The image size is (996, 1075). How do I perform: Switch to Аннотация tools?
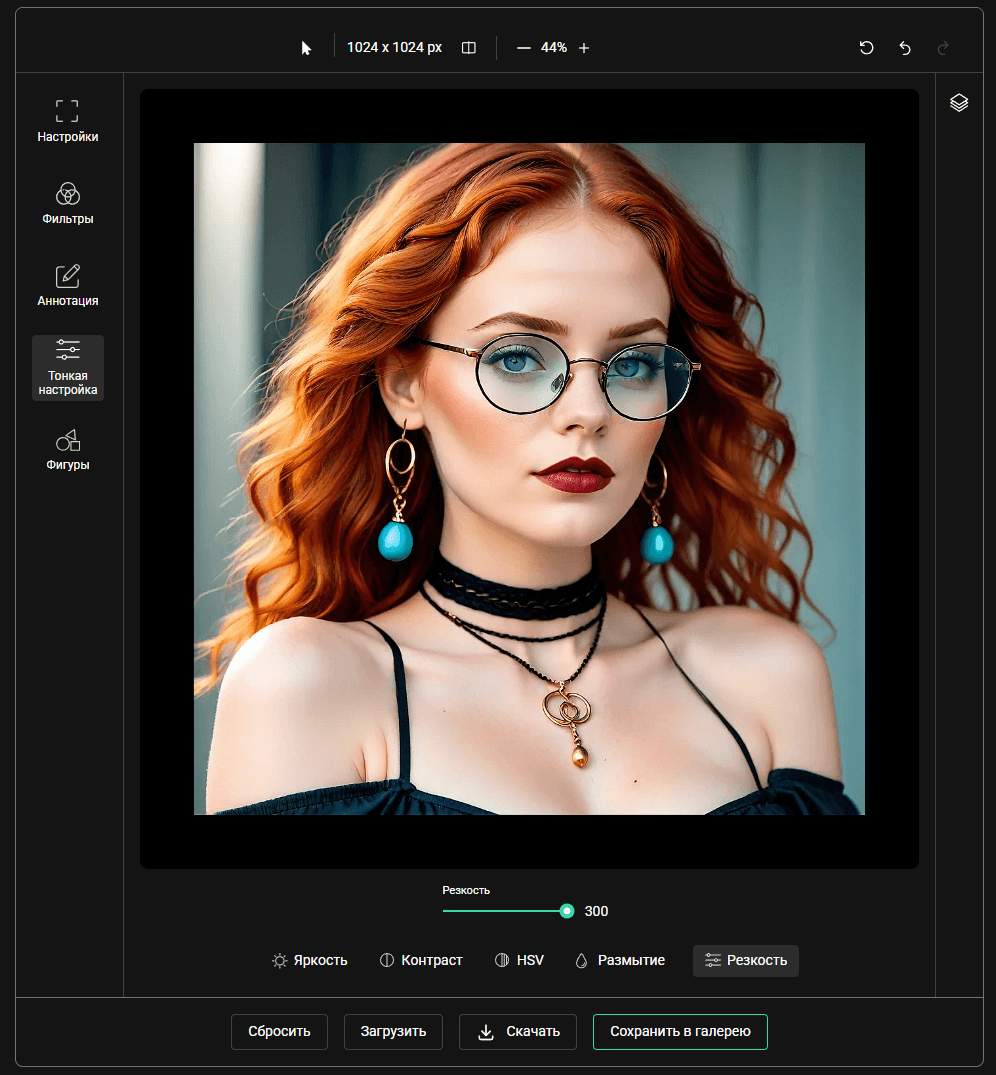(x=67, y=285)
